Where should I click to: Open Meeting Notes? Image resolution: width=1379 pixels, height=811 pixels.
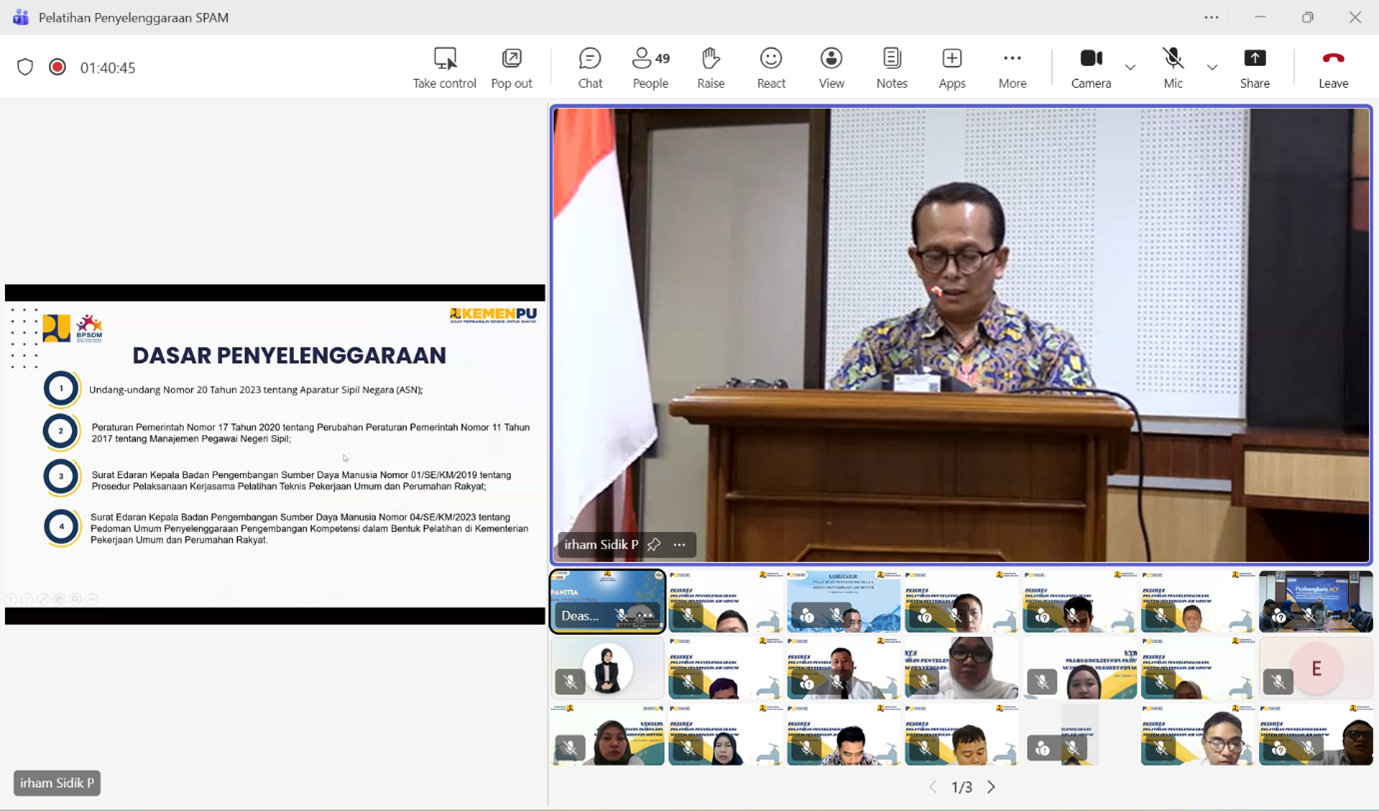point(890,66)
